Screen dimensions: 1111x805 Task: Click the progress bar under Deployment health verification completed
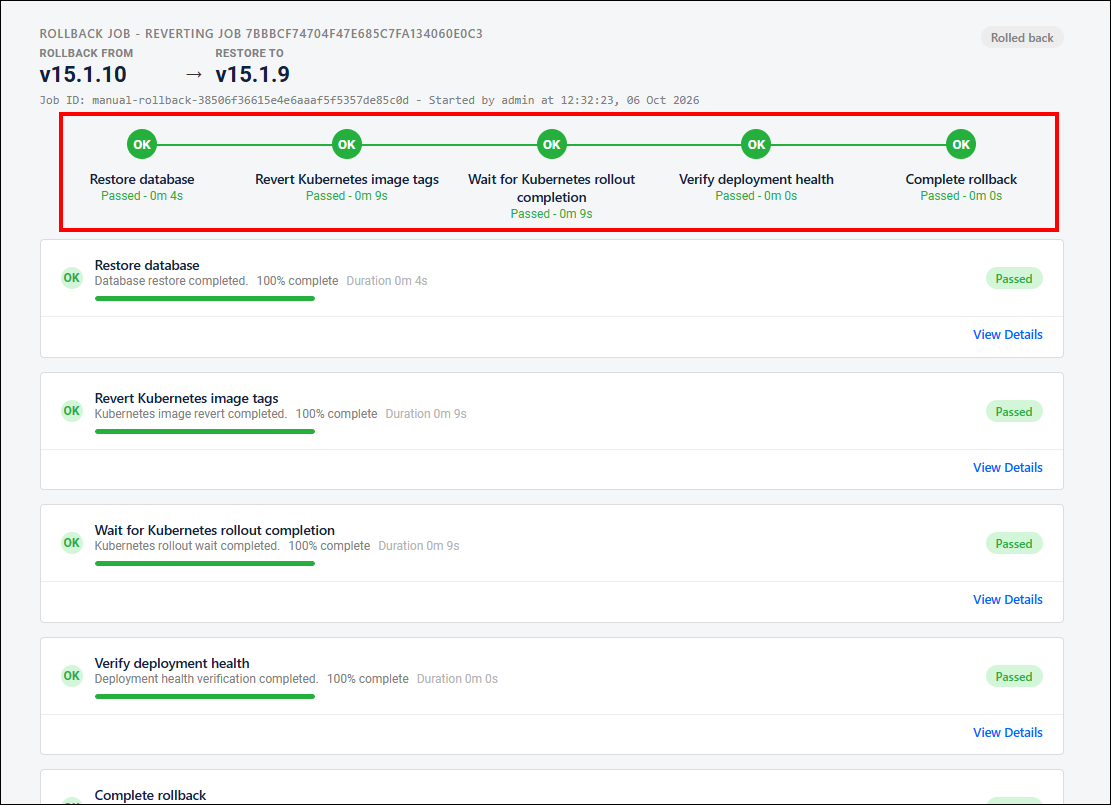(x=205, y=697)
